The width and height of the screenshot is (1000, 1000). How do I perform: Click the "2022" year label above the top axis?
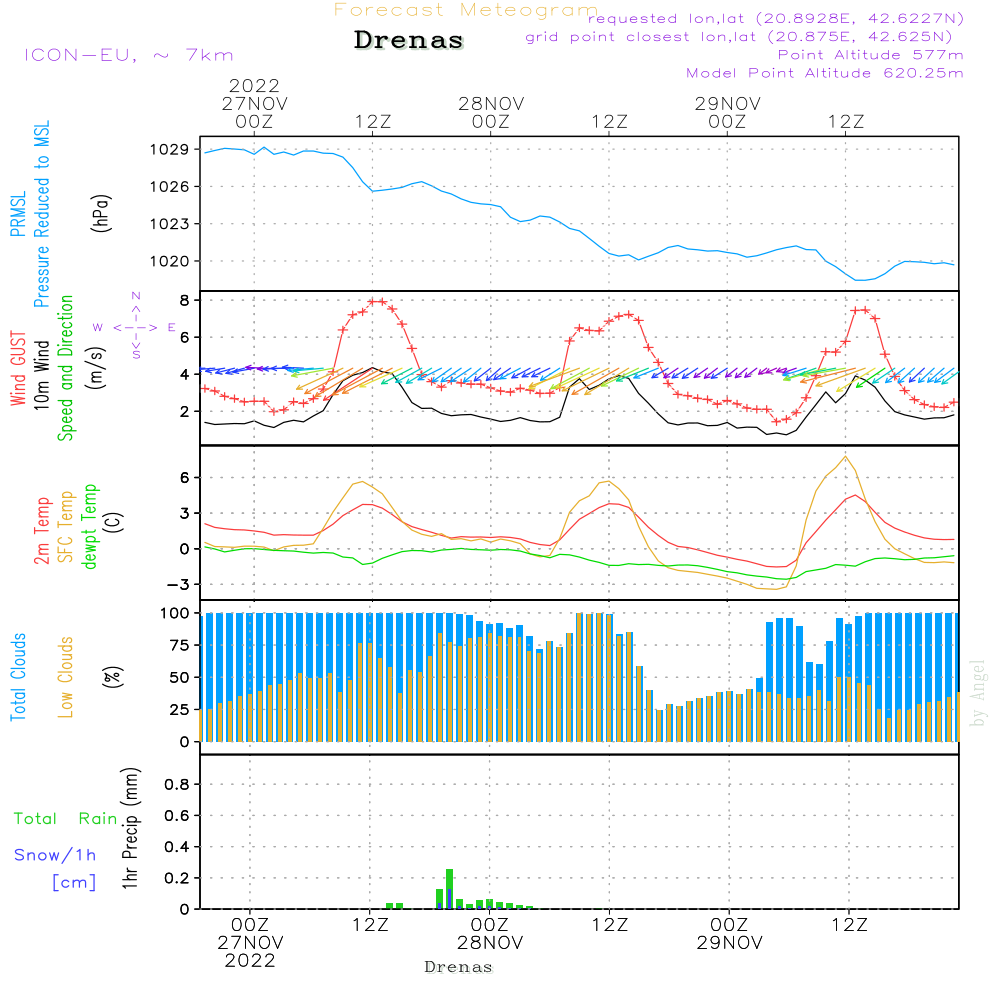[254, 86]
